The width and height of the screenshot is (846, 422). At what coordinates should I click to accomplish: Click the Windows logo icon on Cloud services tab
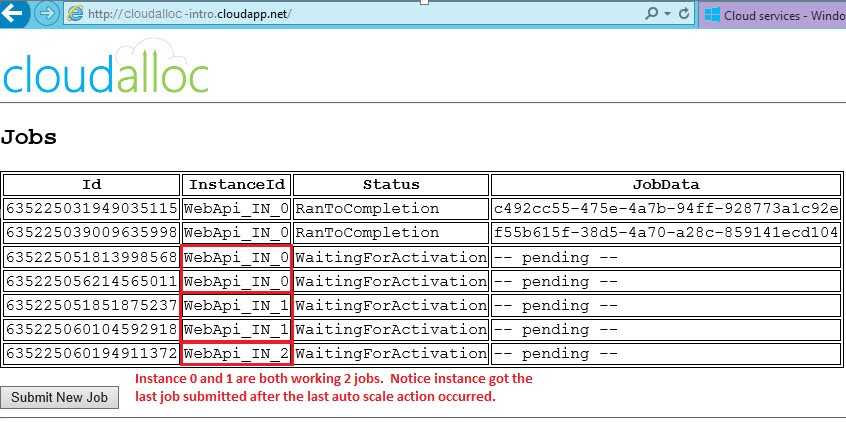[712, 15]
